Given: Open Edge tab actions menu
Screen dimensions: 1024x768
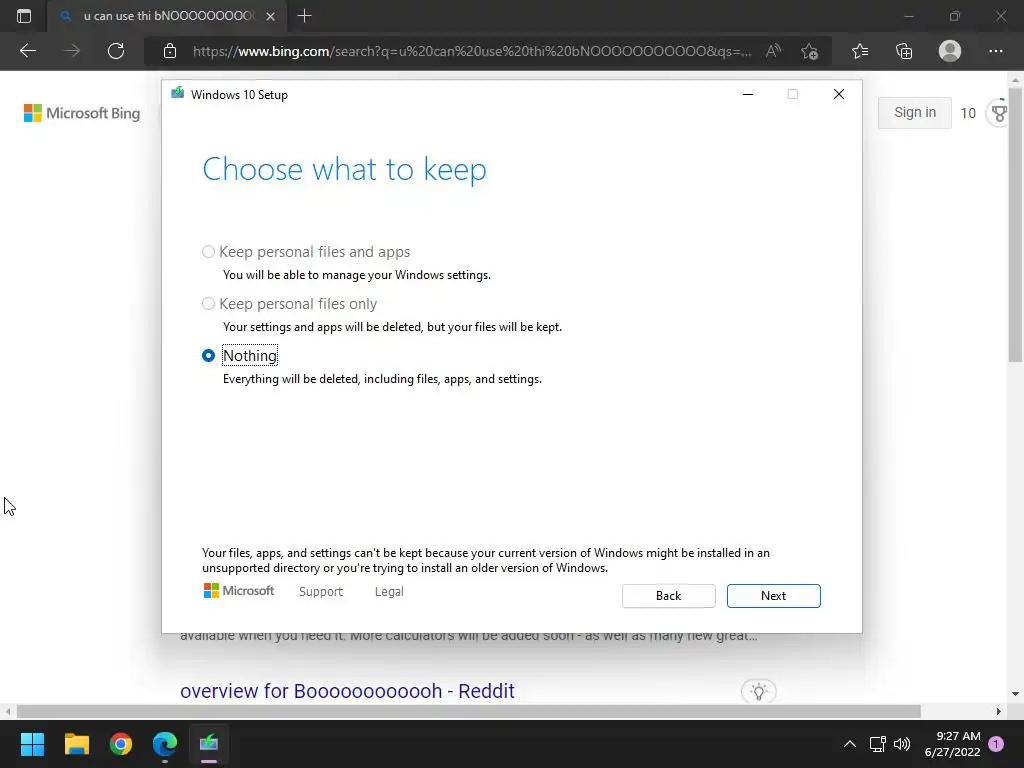Looking at the screenshot, I should tap(24, 16).
